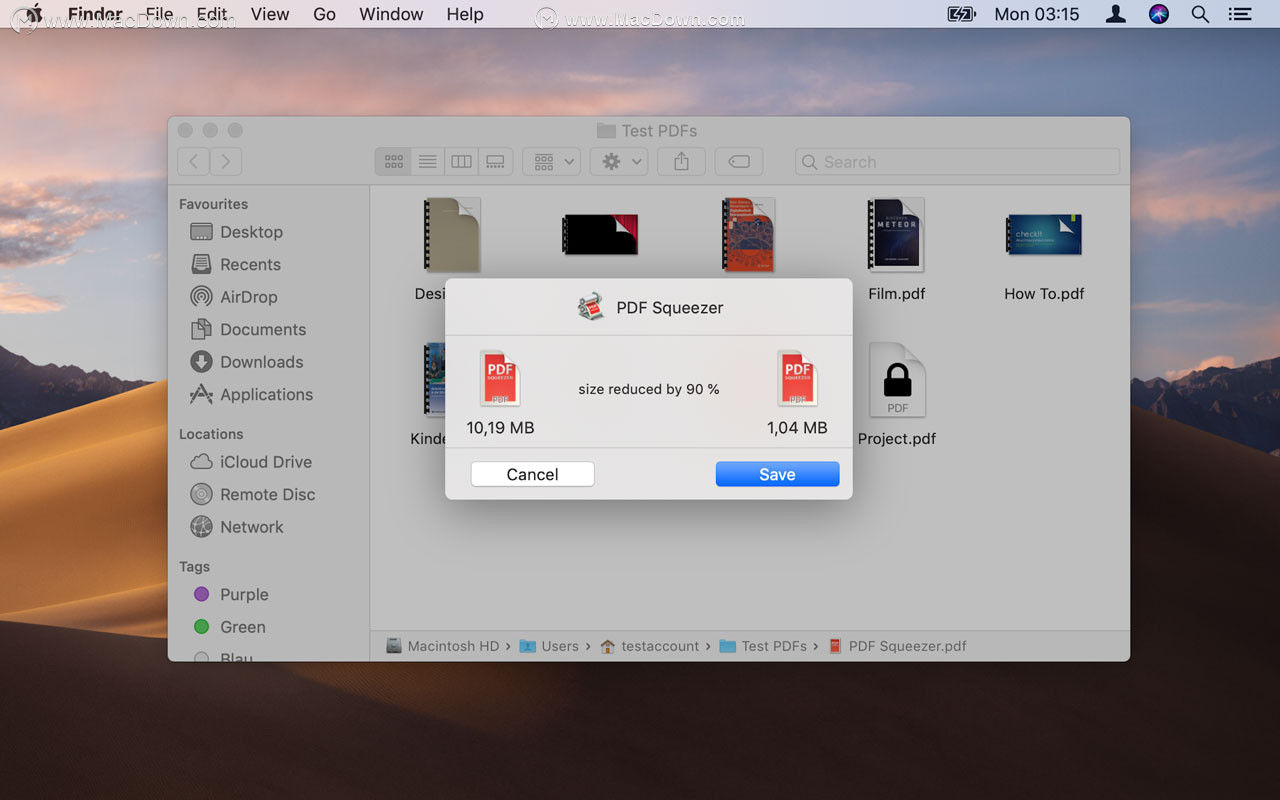Open the item grouping dropdown in toolbar
1280x800 pixels.
[x=552, y=161]
